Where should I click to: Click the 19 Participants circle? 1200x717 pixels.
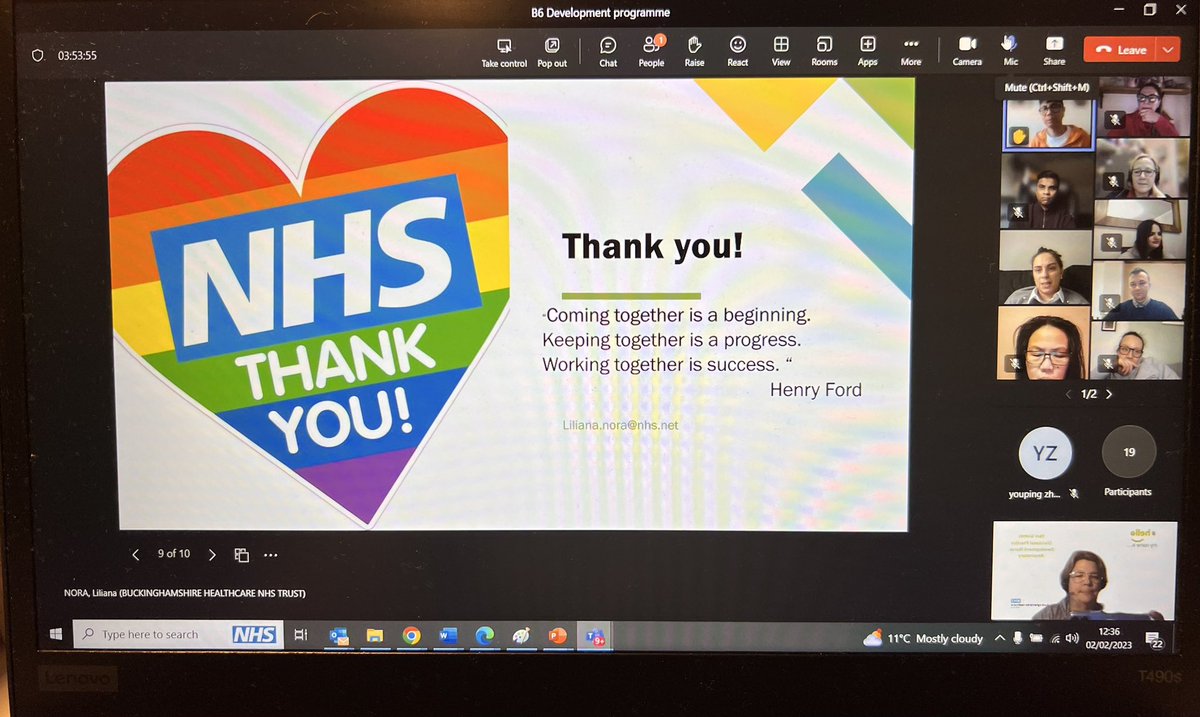coord(1129,452)
